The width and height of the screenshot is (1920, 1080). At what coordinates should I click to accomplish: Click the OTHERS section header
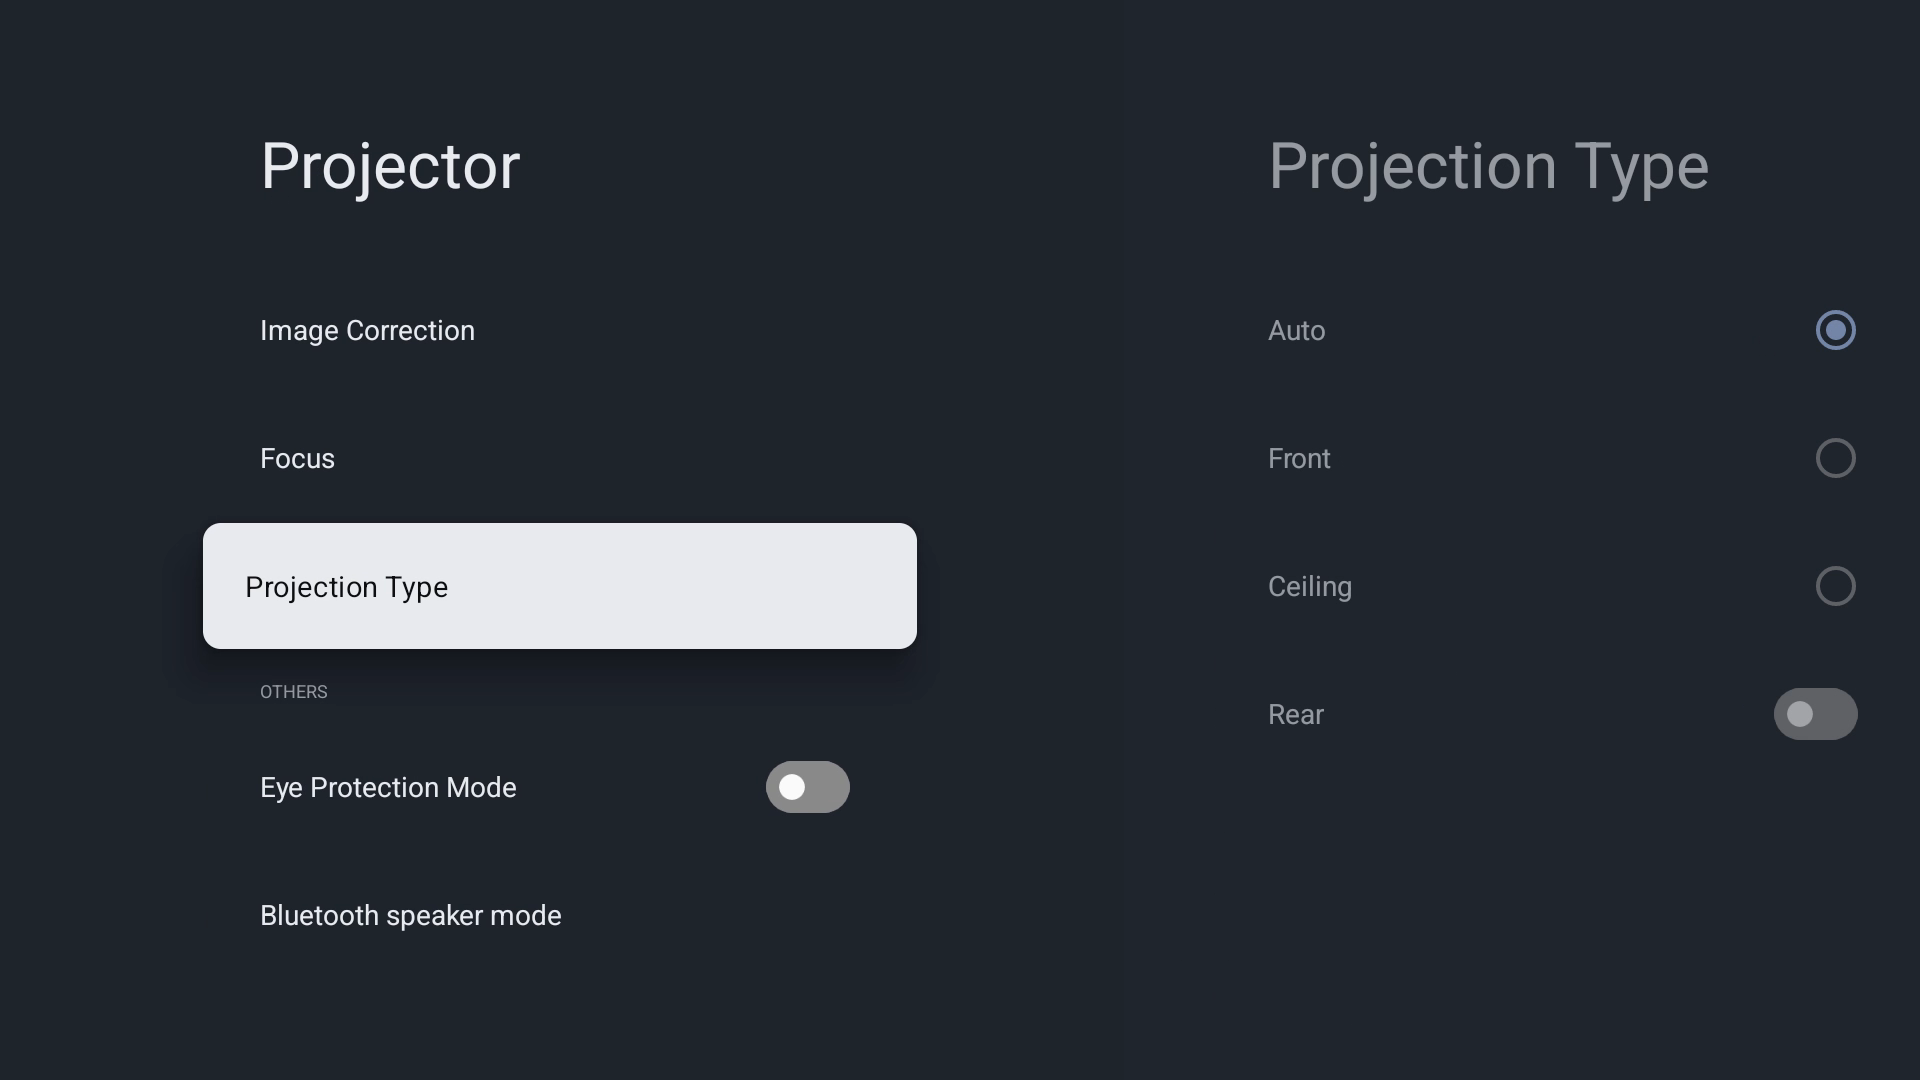pyautogui.click(x=293, y=692)
